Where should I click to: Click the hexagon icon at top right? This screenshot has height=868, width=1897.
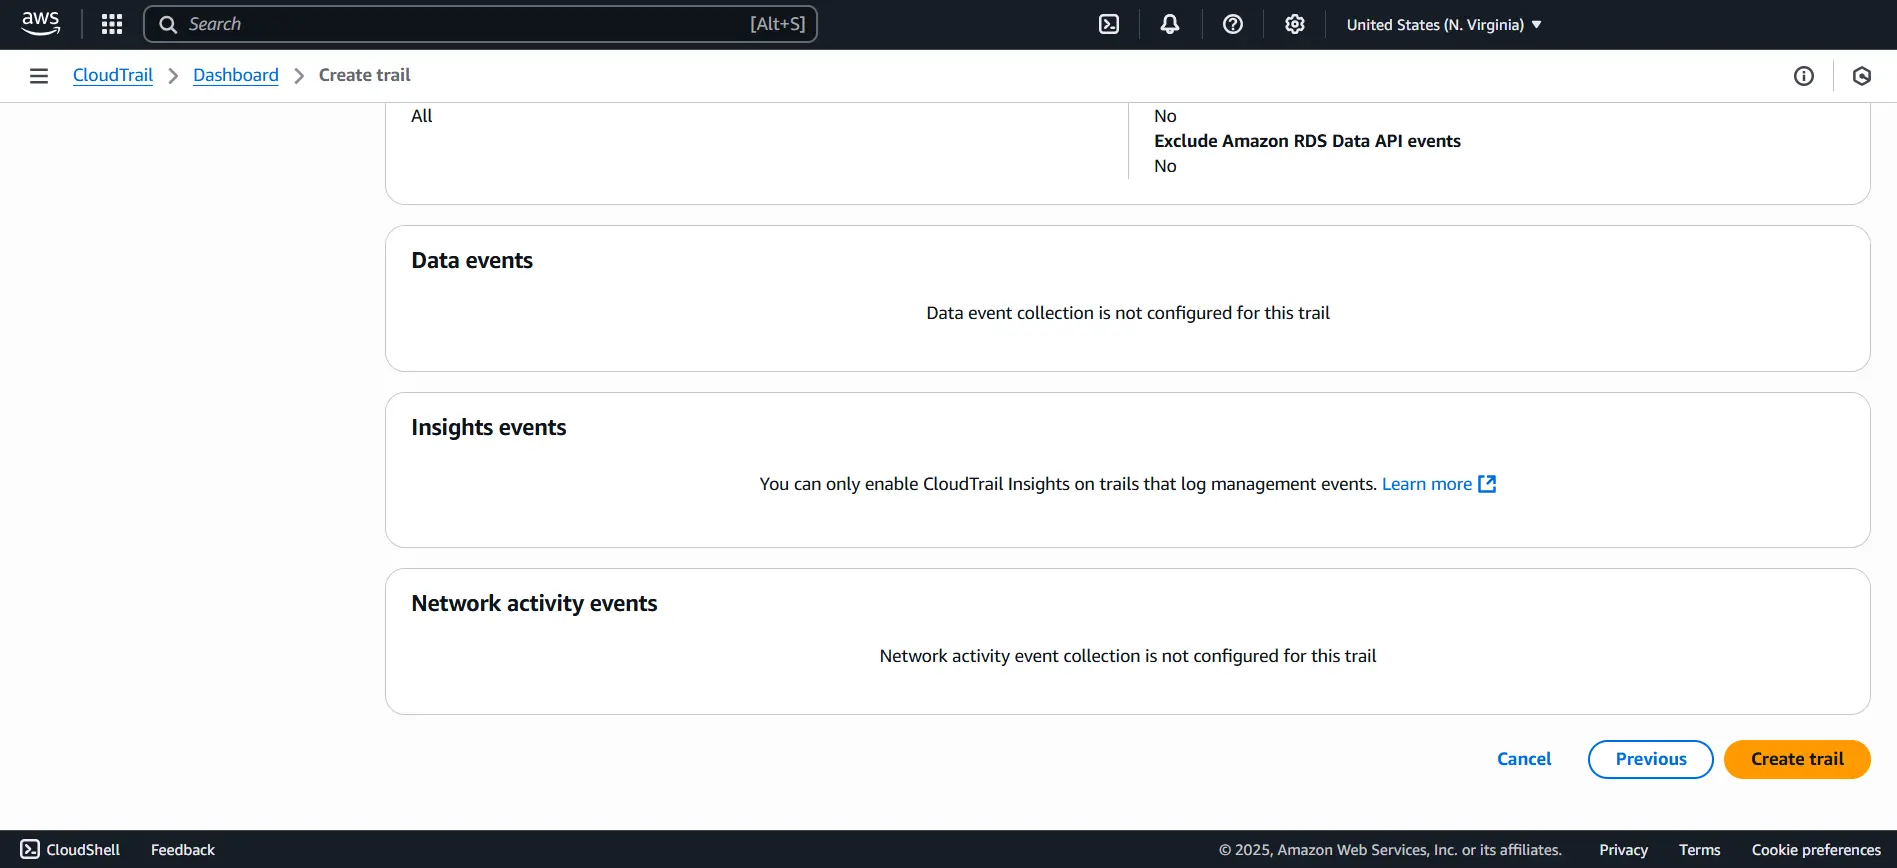1862,76
